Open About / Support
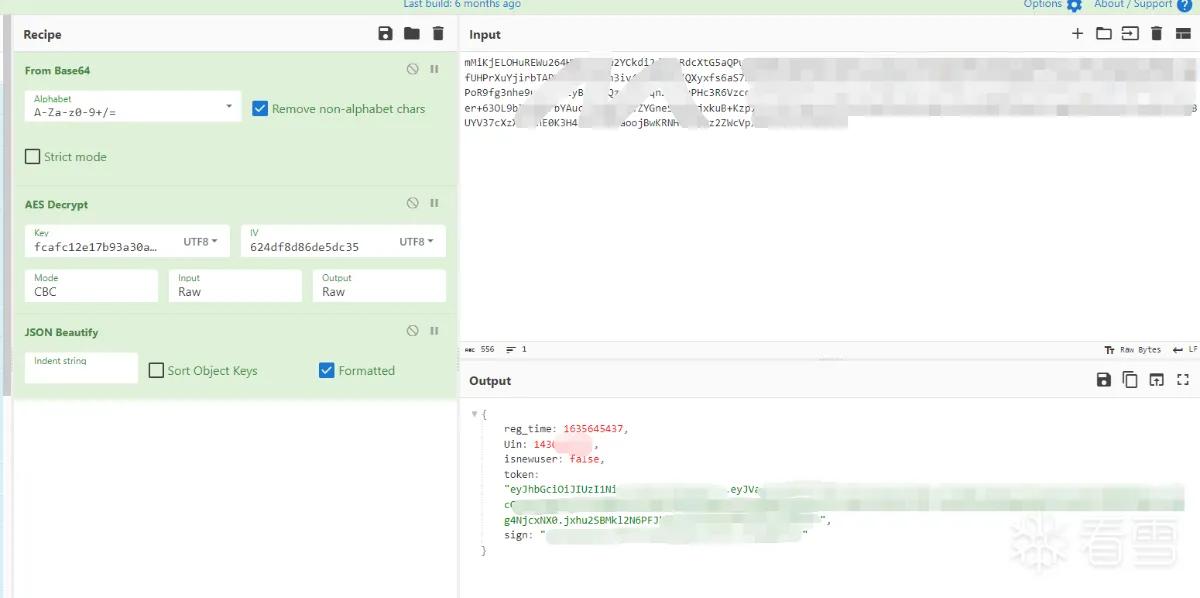 (1143, 5)
